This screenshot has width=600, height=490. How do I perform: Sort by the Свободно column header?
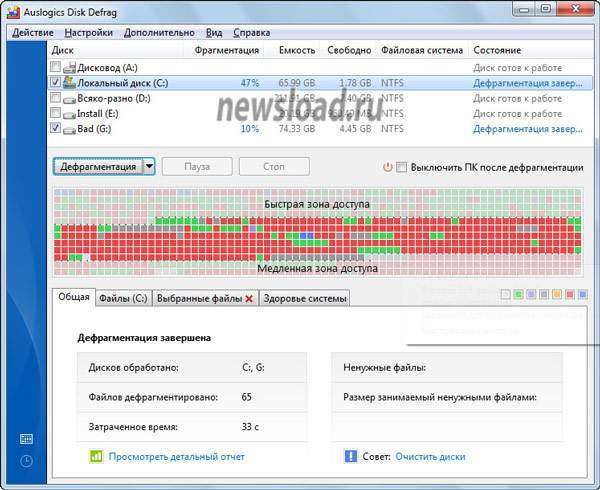[x=349, y=50]
